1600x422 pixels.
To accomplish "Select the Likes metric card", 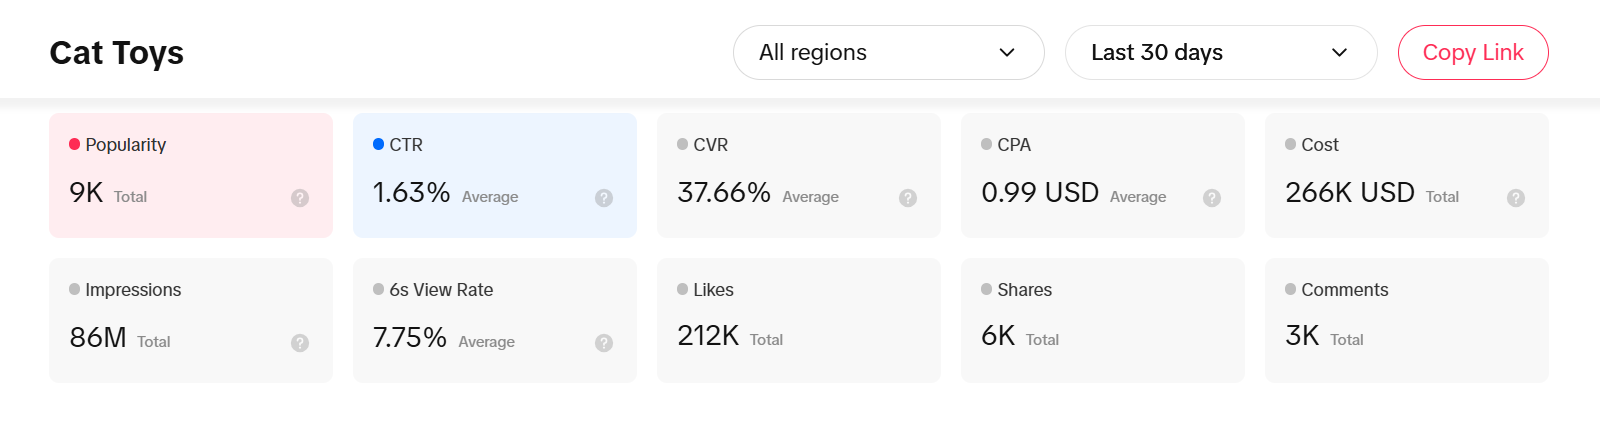I will pyautogui.click(x=798, y=320).
